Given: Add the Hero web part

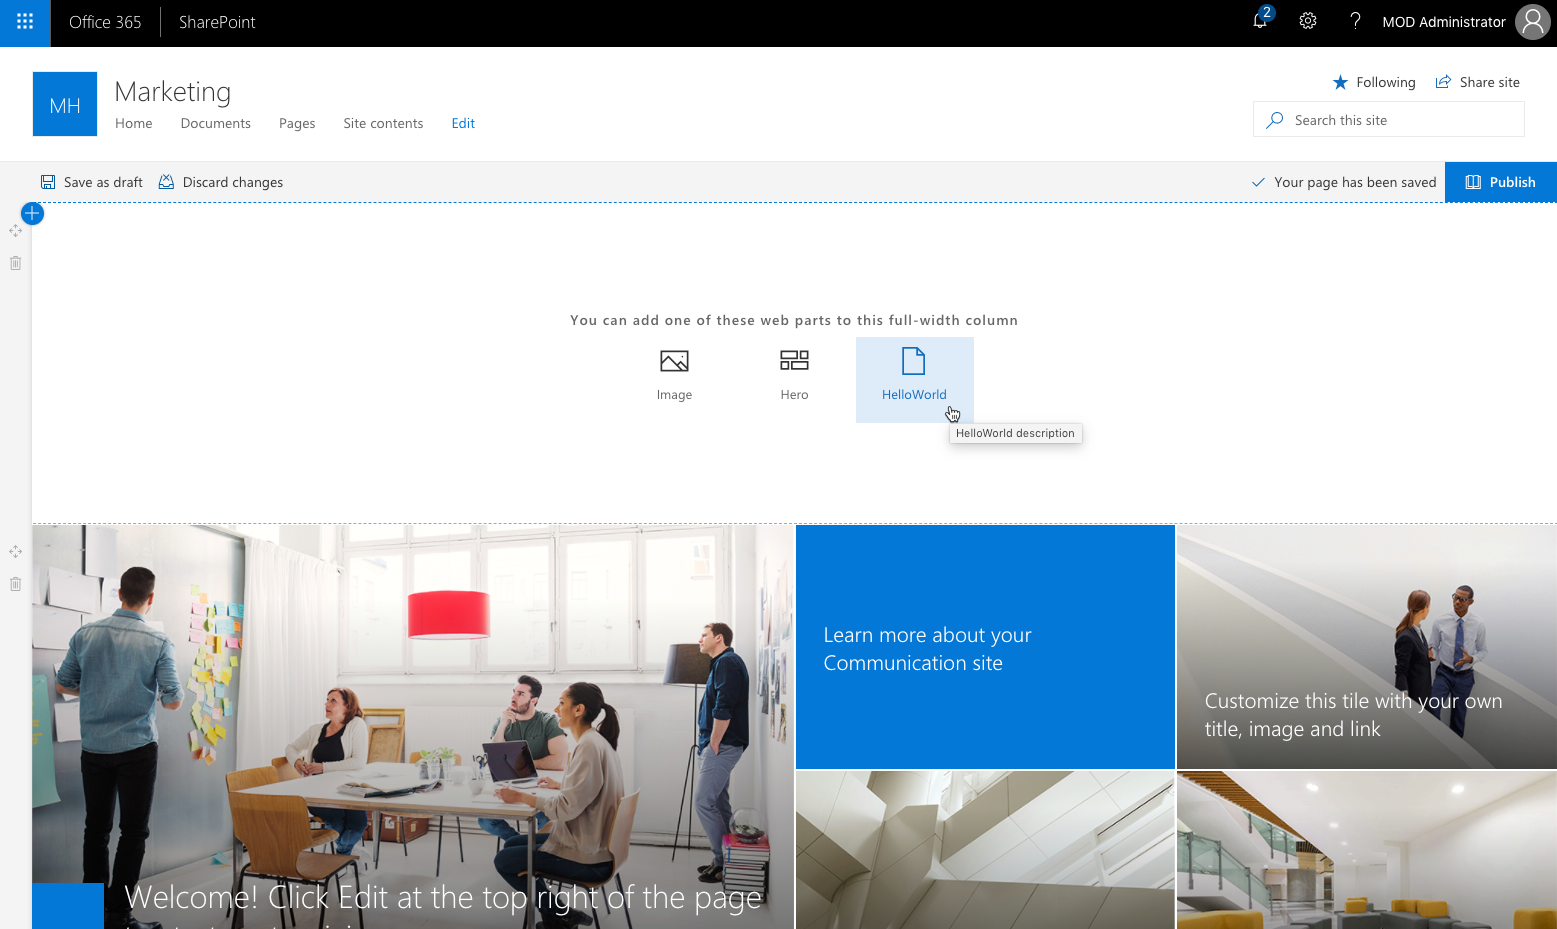Looking at the screenshot, I should click(x=794, y=376).
